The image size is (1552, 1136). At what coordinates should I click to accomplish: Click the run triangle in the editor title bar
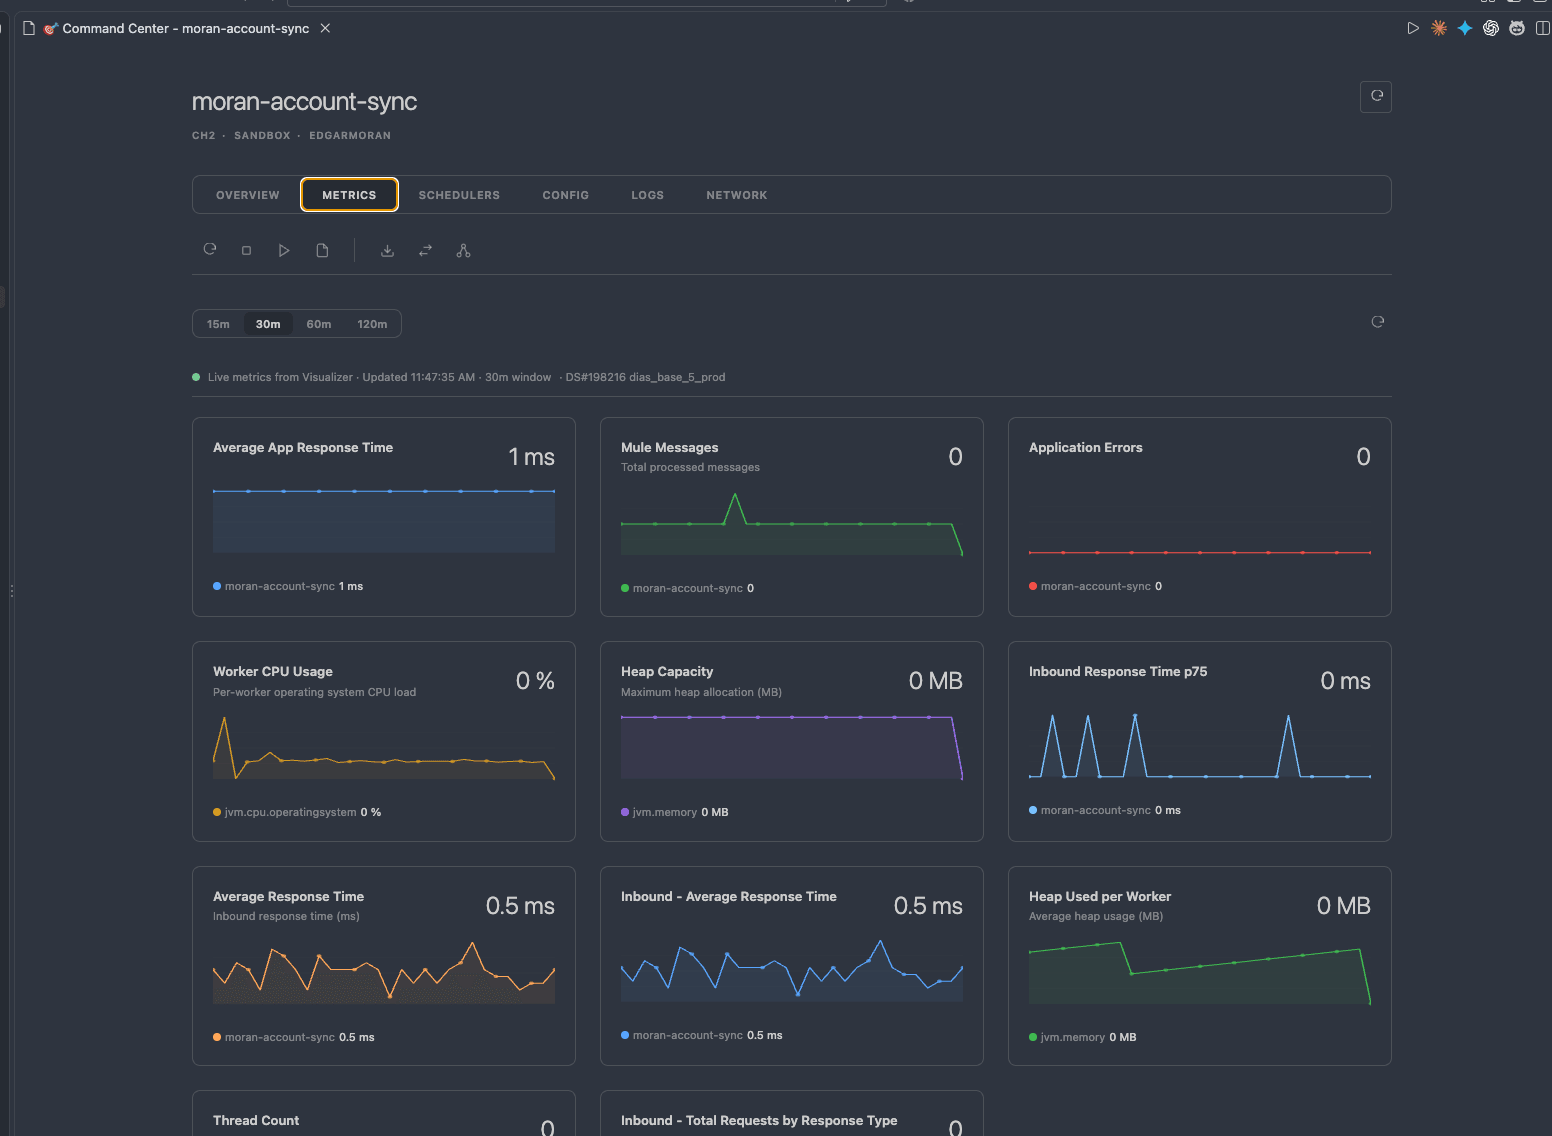coord(1413,28)
